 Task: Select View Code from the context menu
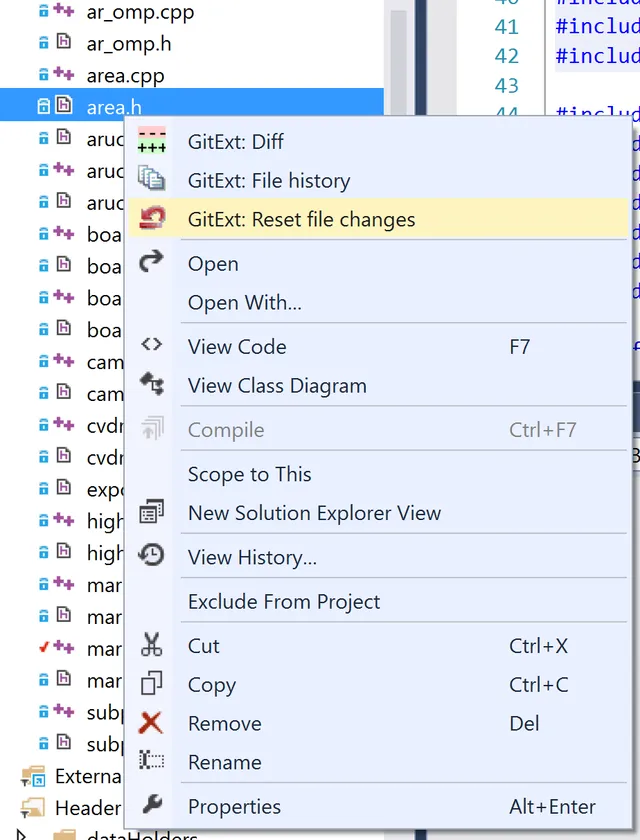click(237, 347)
